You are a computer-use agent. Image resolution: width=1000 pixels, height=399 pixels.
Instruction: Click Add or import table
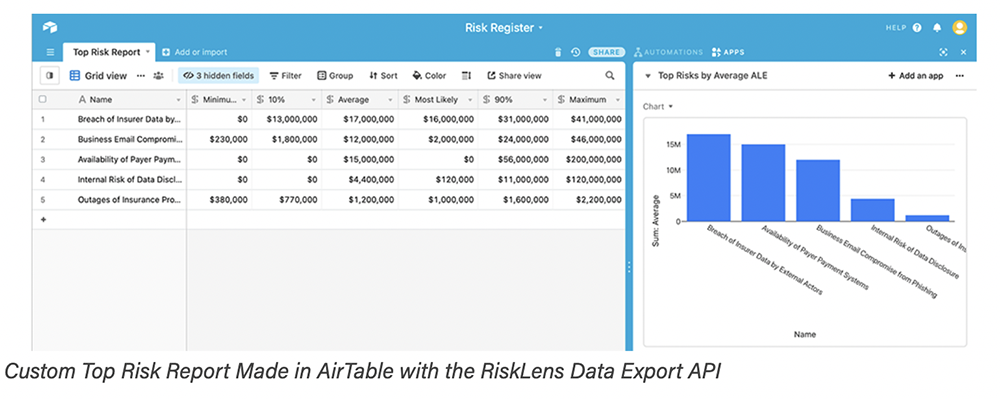coord(195,52)
